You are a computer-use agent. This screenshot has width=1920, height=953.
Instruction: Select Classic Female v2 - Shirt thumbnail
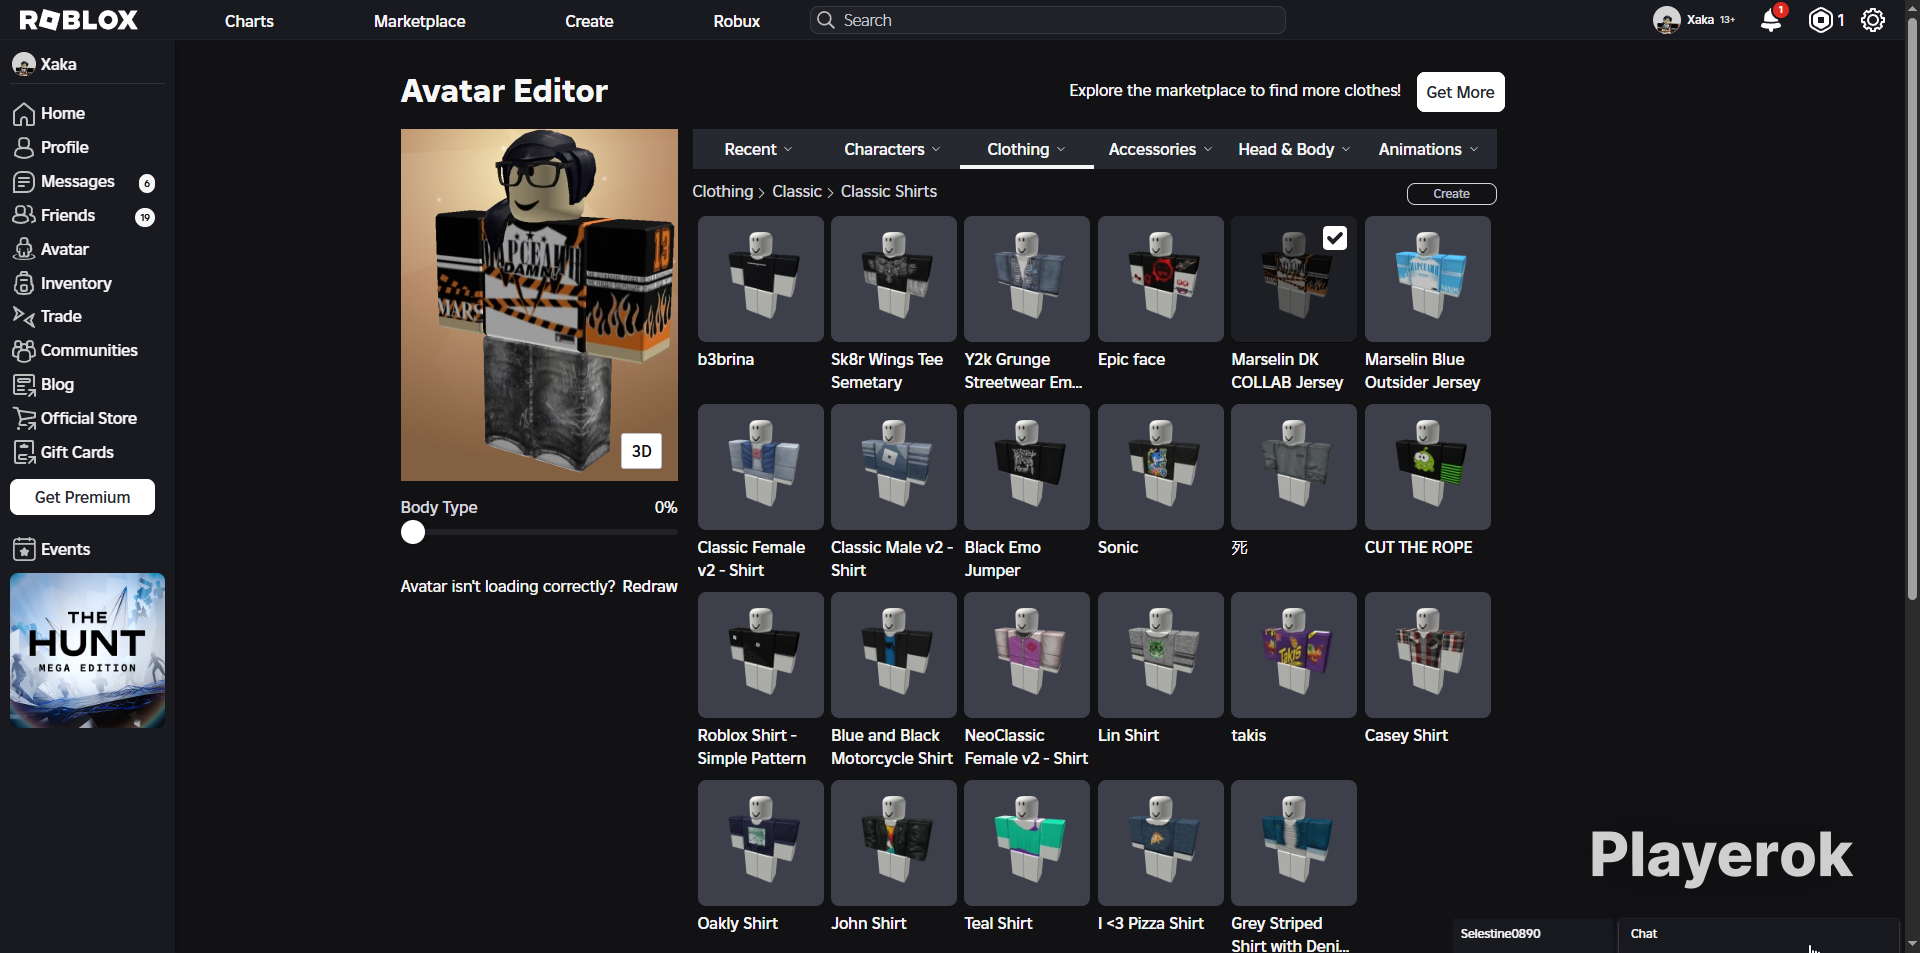coord(760,467)
